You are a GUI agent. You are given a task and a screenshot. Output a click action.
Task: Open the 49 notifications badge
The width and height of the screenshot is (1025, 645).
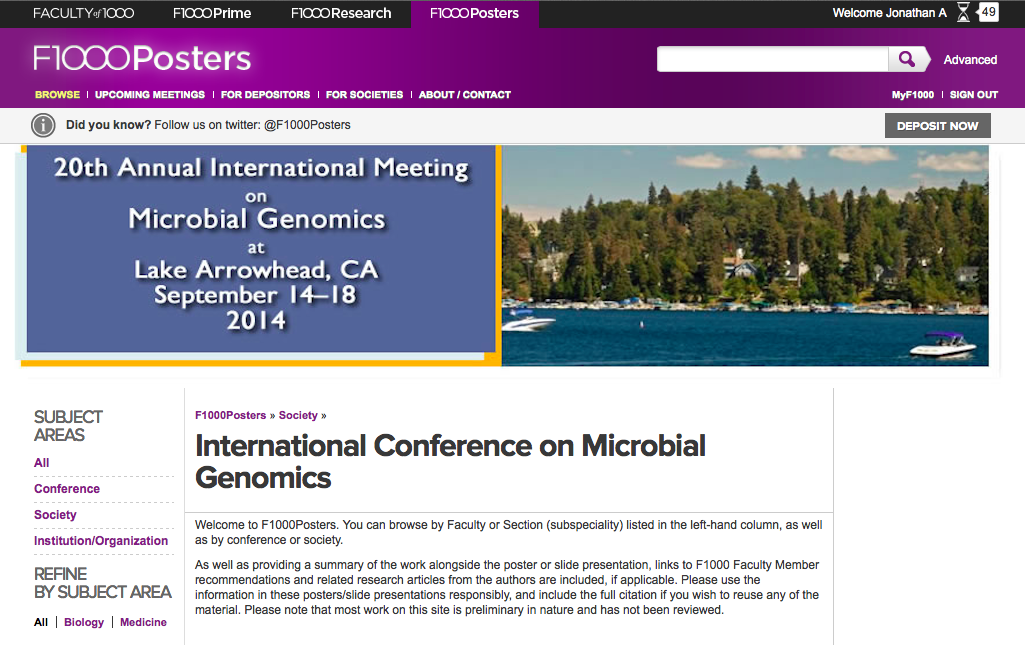pos(988,12)
